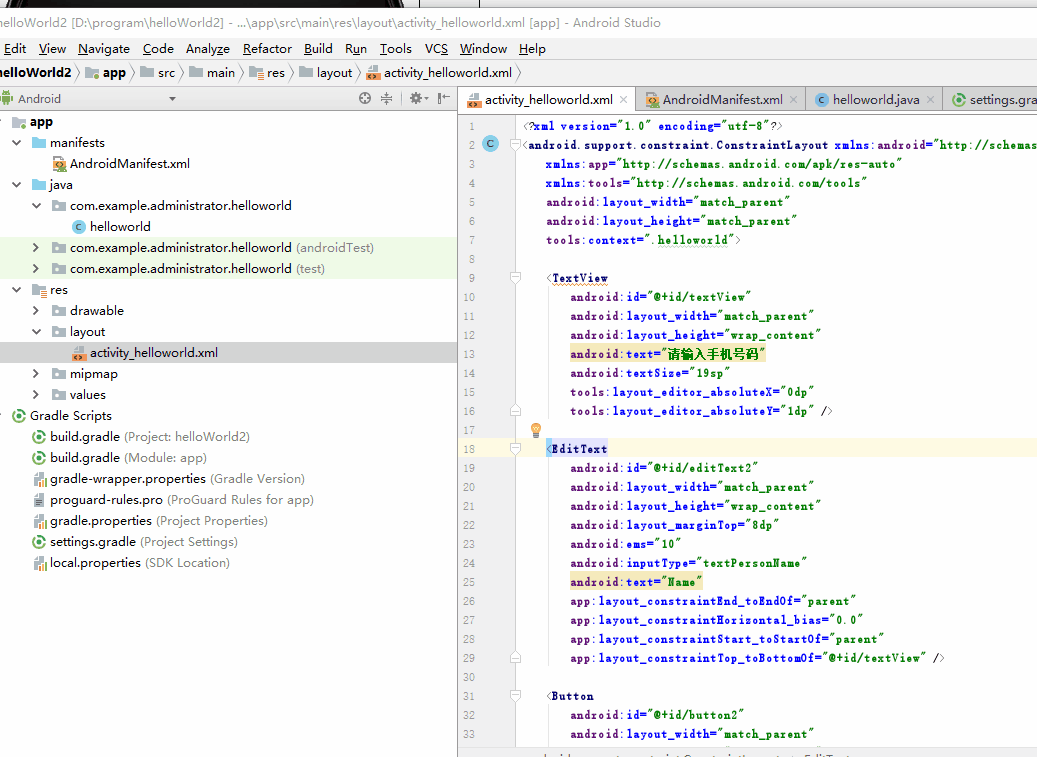Expand the (test) package
Screen dimensions: 1037x757
tap(36, 269)
